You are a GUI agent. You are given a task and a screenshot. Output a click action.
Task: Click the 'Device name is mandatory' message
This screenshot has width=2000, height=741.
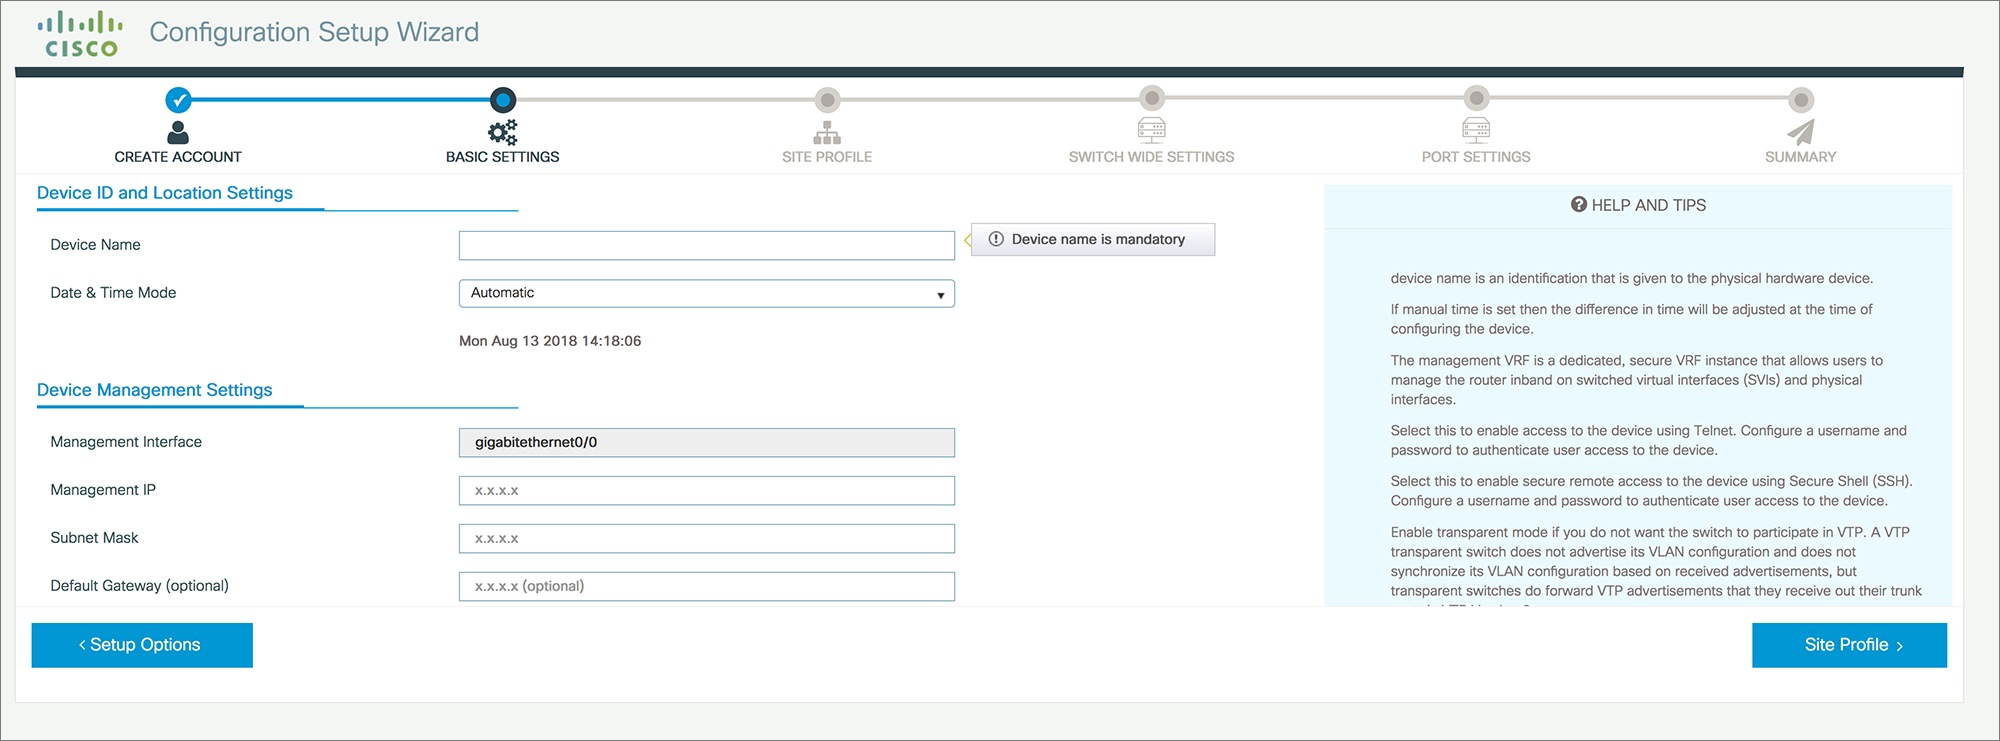point(1098,239)
